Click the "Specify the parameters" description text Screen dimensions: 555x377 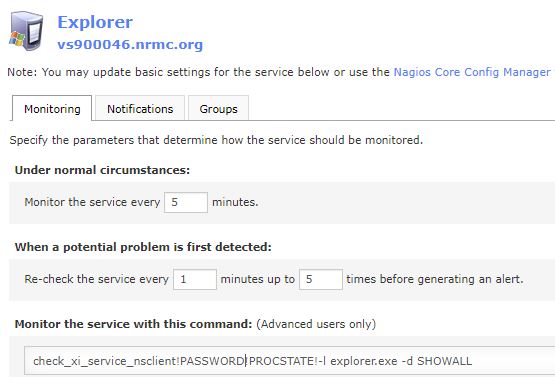tap(216, 140)
